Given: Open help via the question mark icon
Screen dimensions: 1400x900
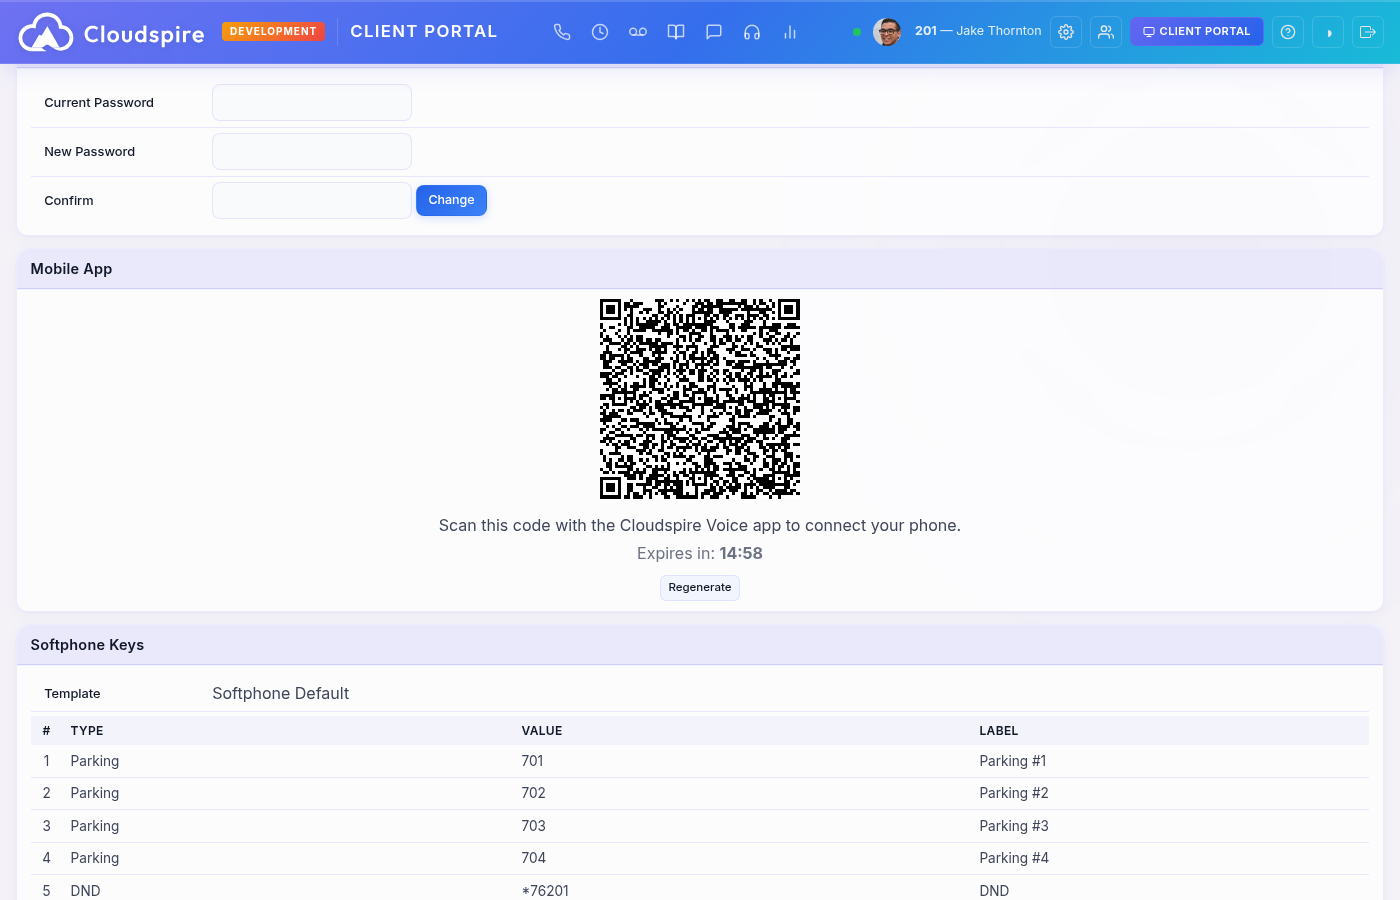Looking at the screenshot, I should [1287, 31].
